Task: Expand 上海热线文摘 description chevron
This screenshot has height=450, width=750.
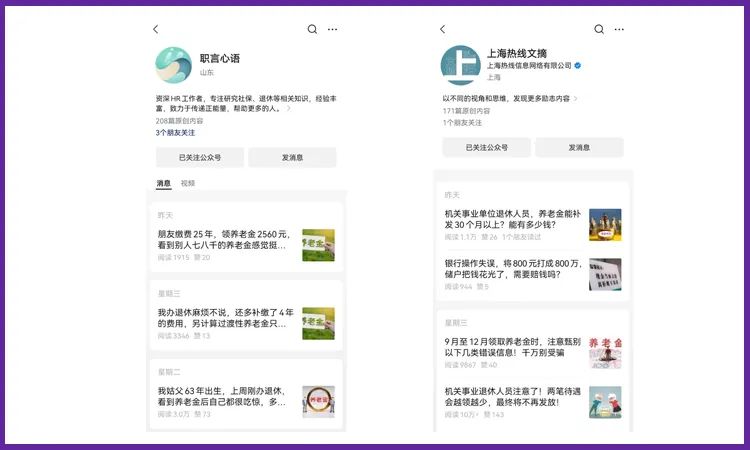Action: (x=575, y=99)
